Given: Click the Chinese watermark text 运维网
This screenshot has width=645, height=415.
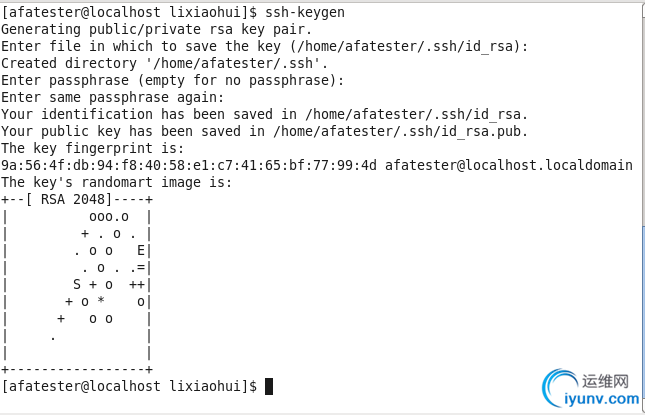Looking at the screenshot, I should coord(605,381).
